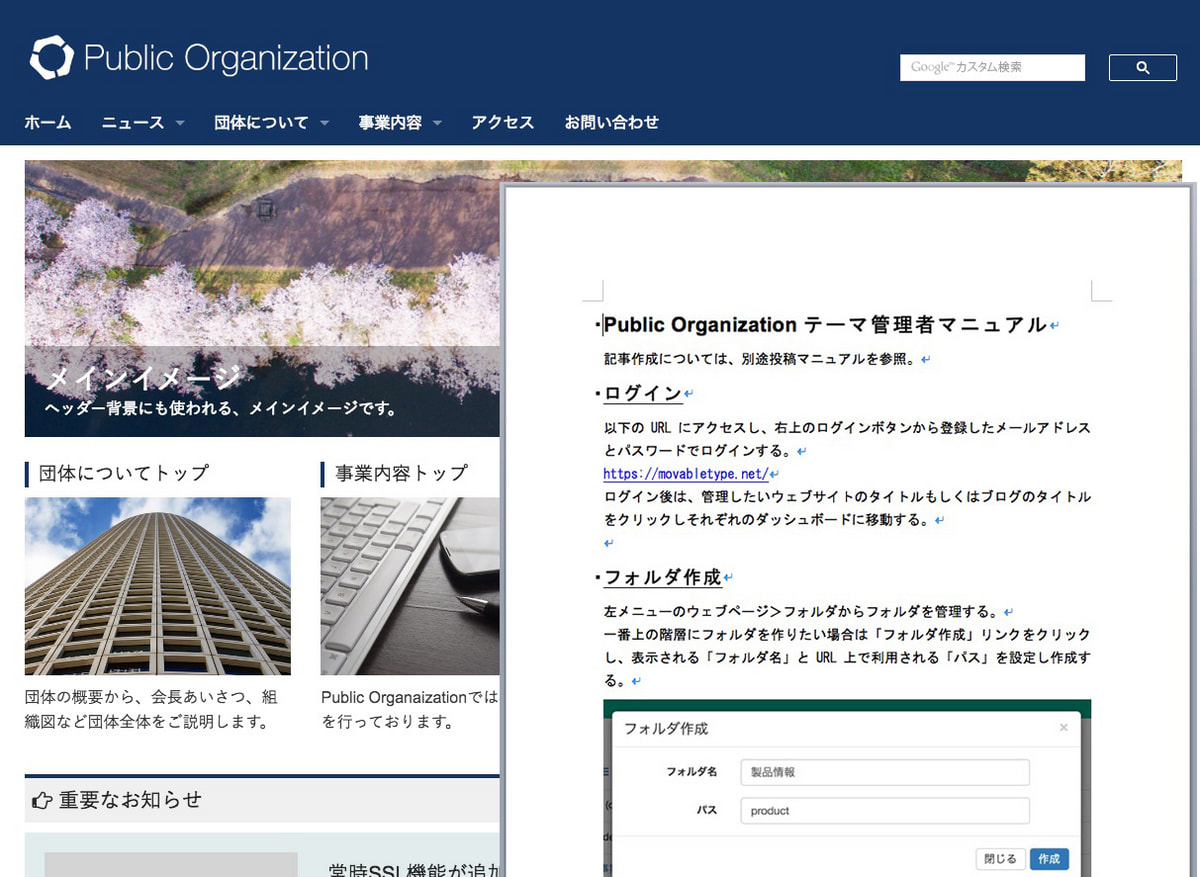Image resolution: width=1200 pixels, height=877 pixels.
Task: Open the 事業内容 dropdown arrow
Action: [437, 123]
